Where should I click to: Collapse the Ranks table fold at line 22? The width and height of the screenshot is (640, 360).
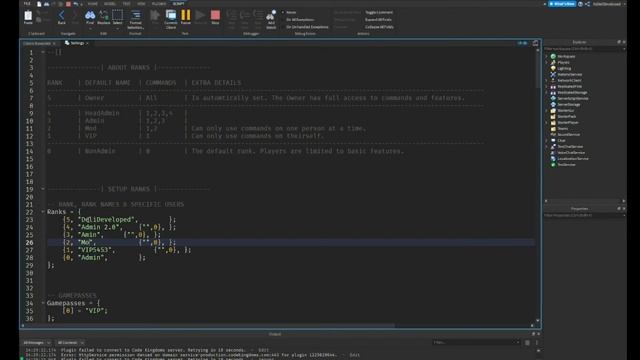(43, 212)
